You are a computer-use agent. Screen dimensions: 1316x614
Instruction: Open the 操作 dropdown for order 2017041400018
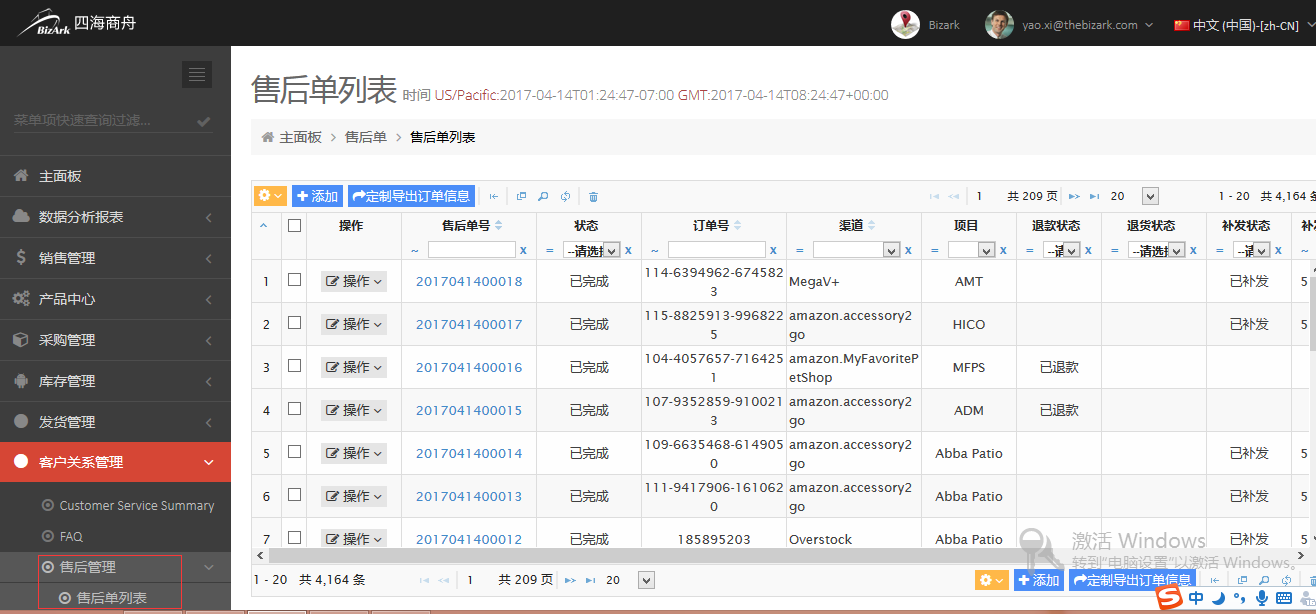click(354, 282)
